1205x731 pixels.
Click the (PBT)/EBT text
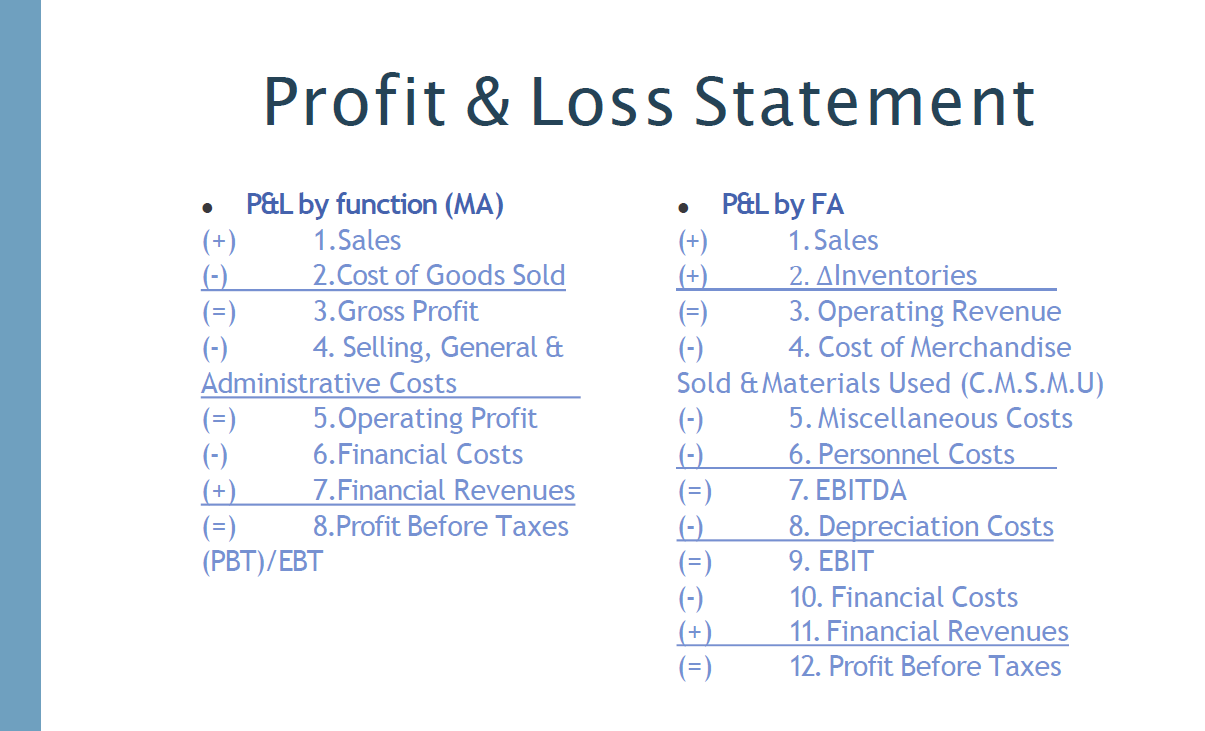pos(262,561)
